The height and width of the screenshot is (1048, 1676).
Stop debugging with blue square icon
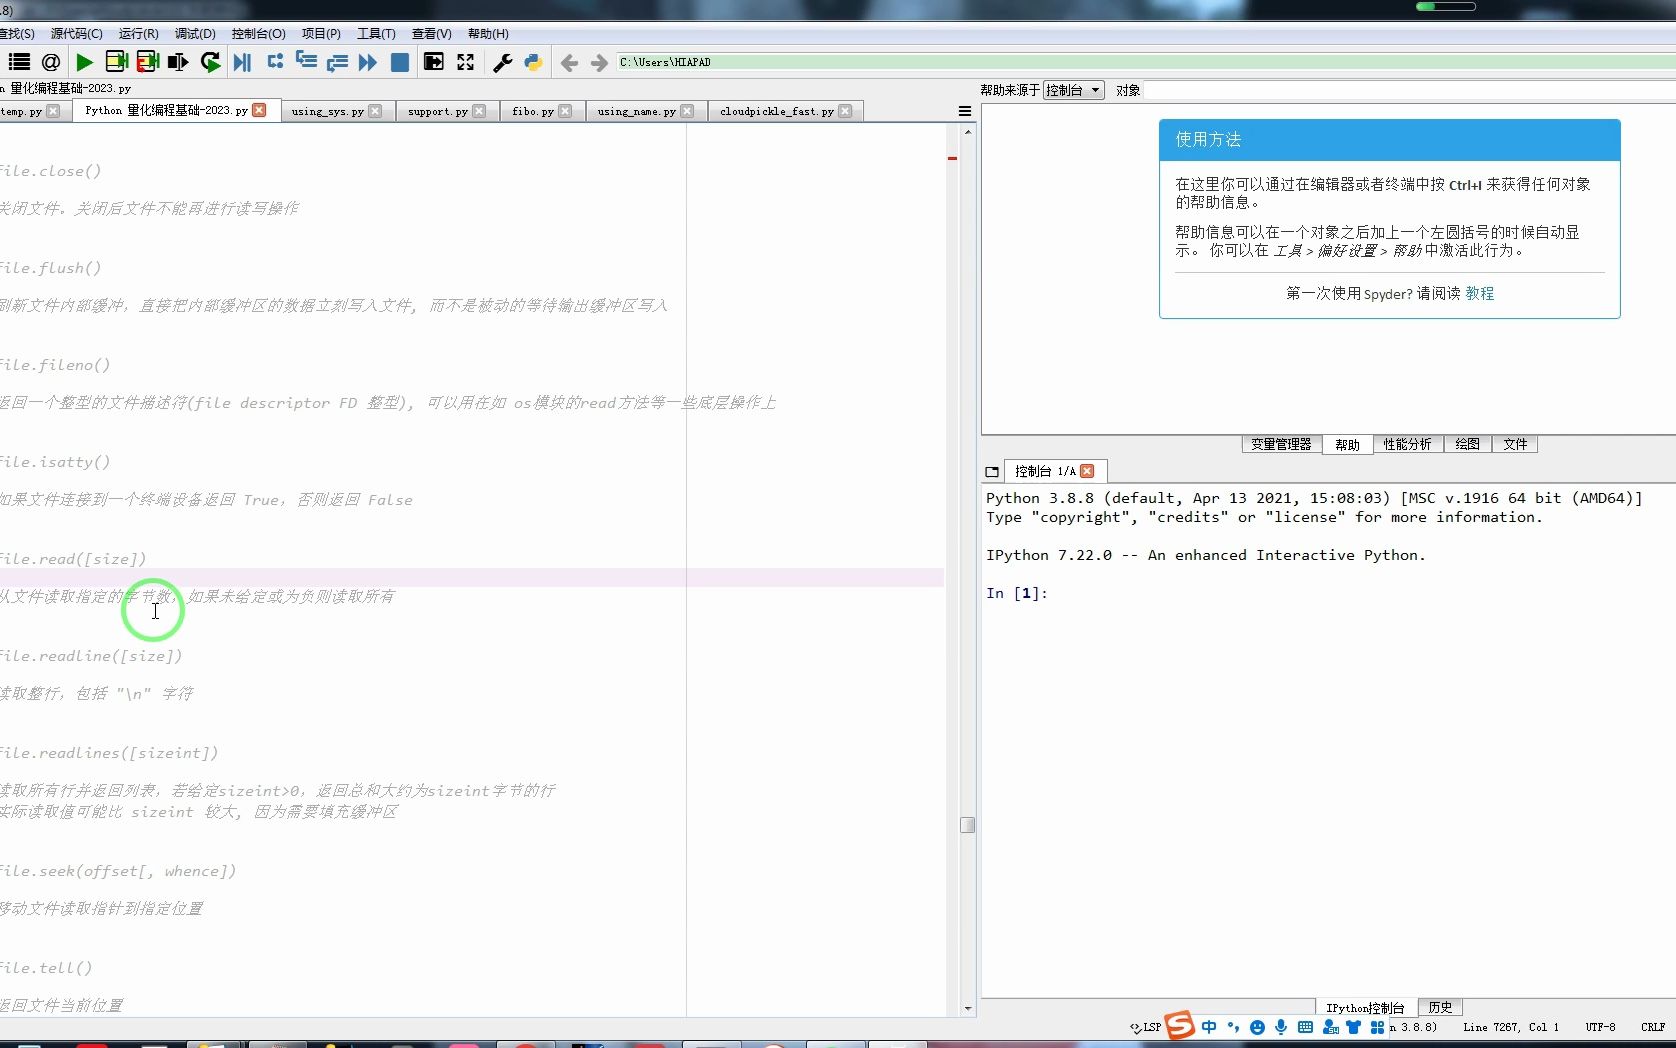(400, 62)
